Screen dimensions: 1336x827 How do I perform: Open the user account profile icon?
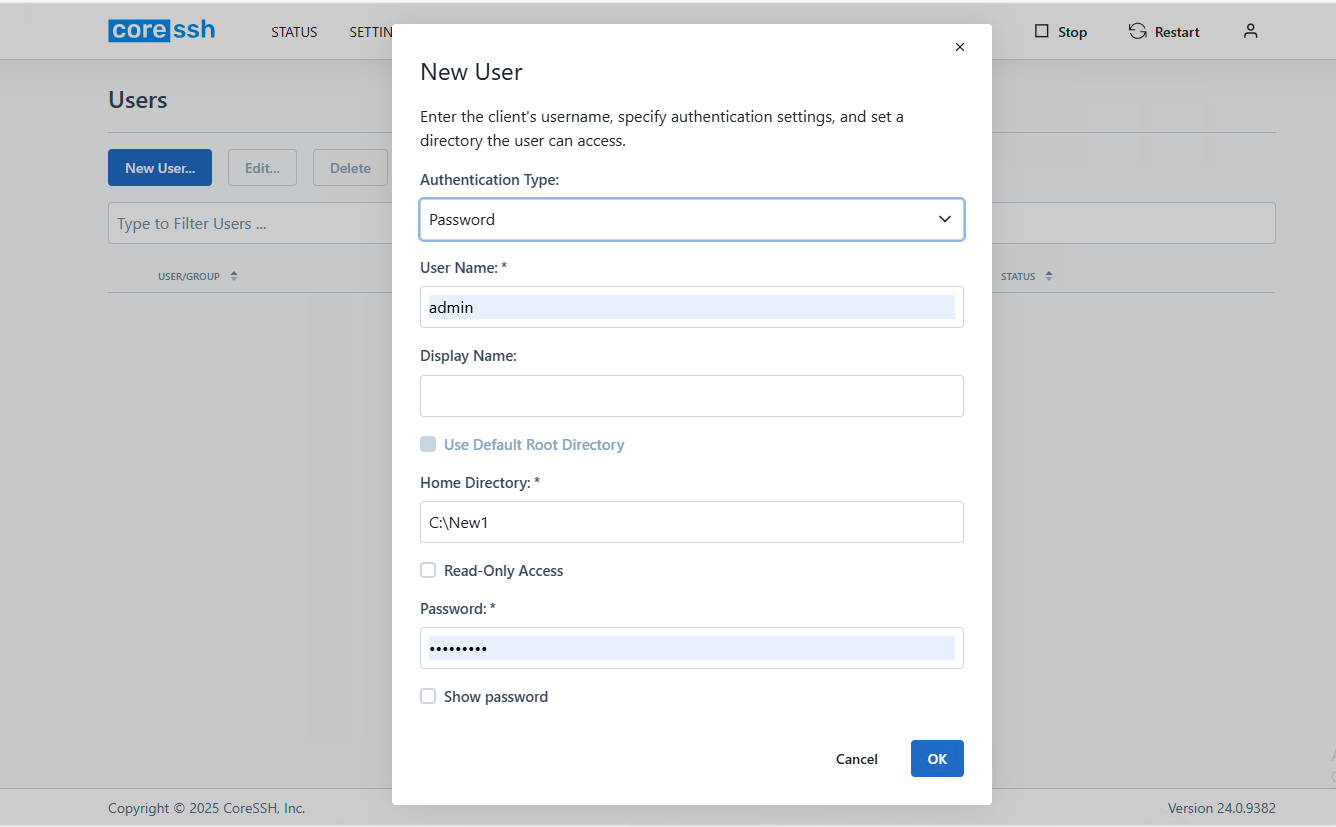click(1250, 31)
